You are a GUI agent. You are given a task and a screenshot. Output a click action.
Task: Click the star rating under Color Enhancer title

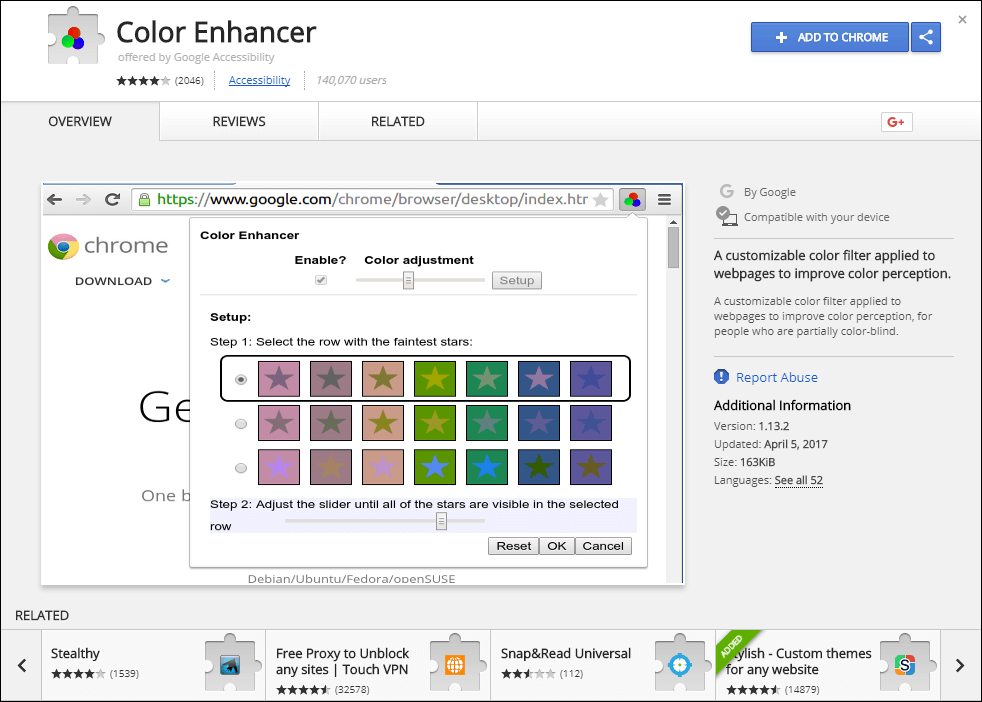tap(143, 81)
